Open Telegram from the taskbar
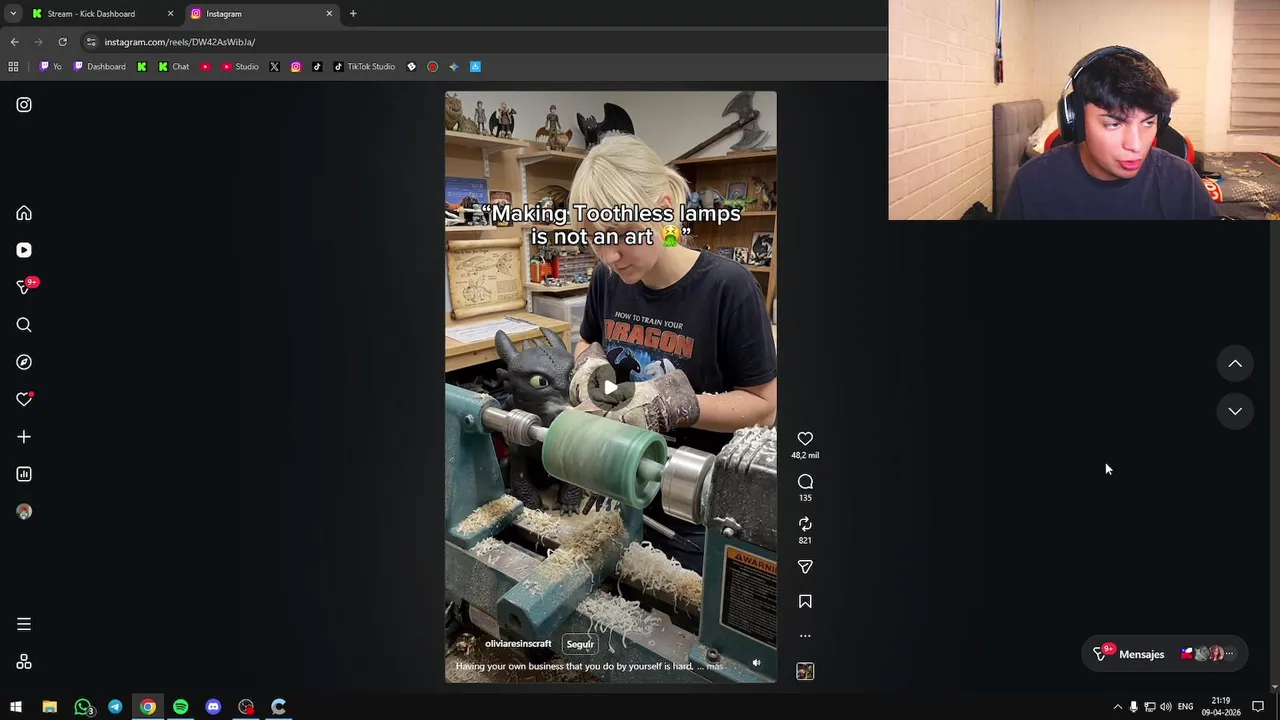This screenshot has width=1280, height=720. pyautogui.click(x=115, y=707)
